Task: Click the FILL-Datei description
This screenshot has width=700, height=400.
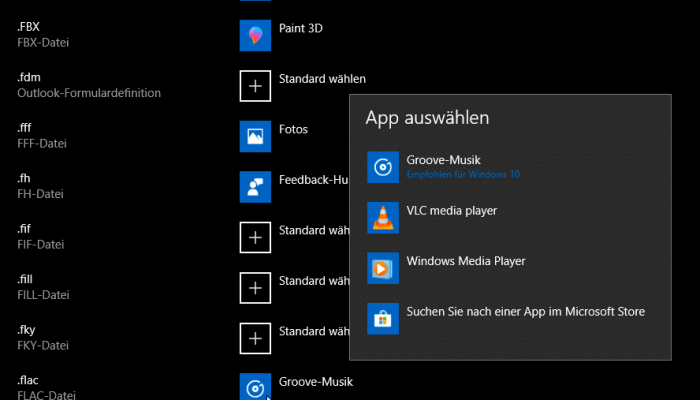Action: click(43, 295)
